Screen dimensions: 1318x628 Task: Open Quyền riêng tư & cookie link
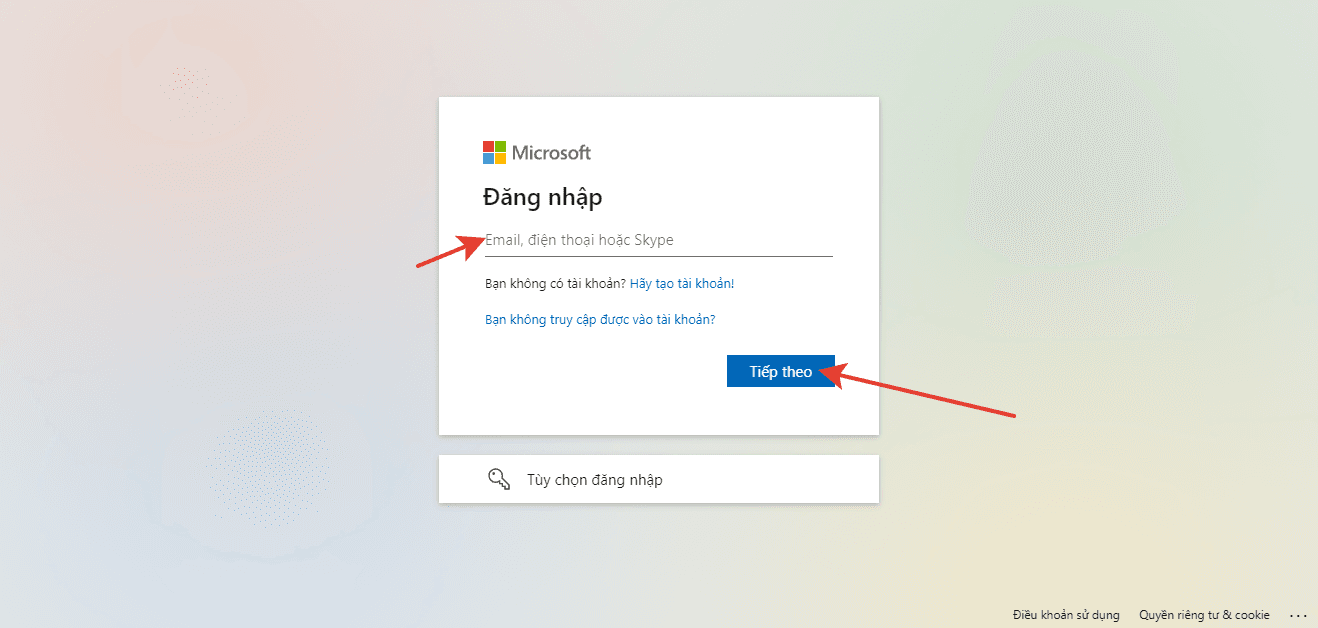coord(1204,615)
